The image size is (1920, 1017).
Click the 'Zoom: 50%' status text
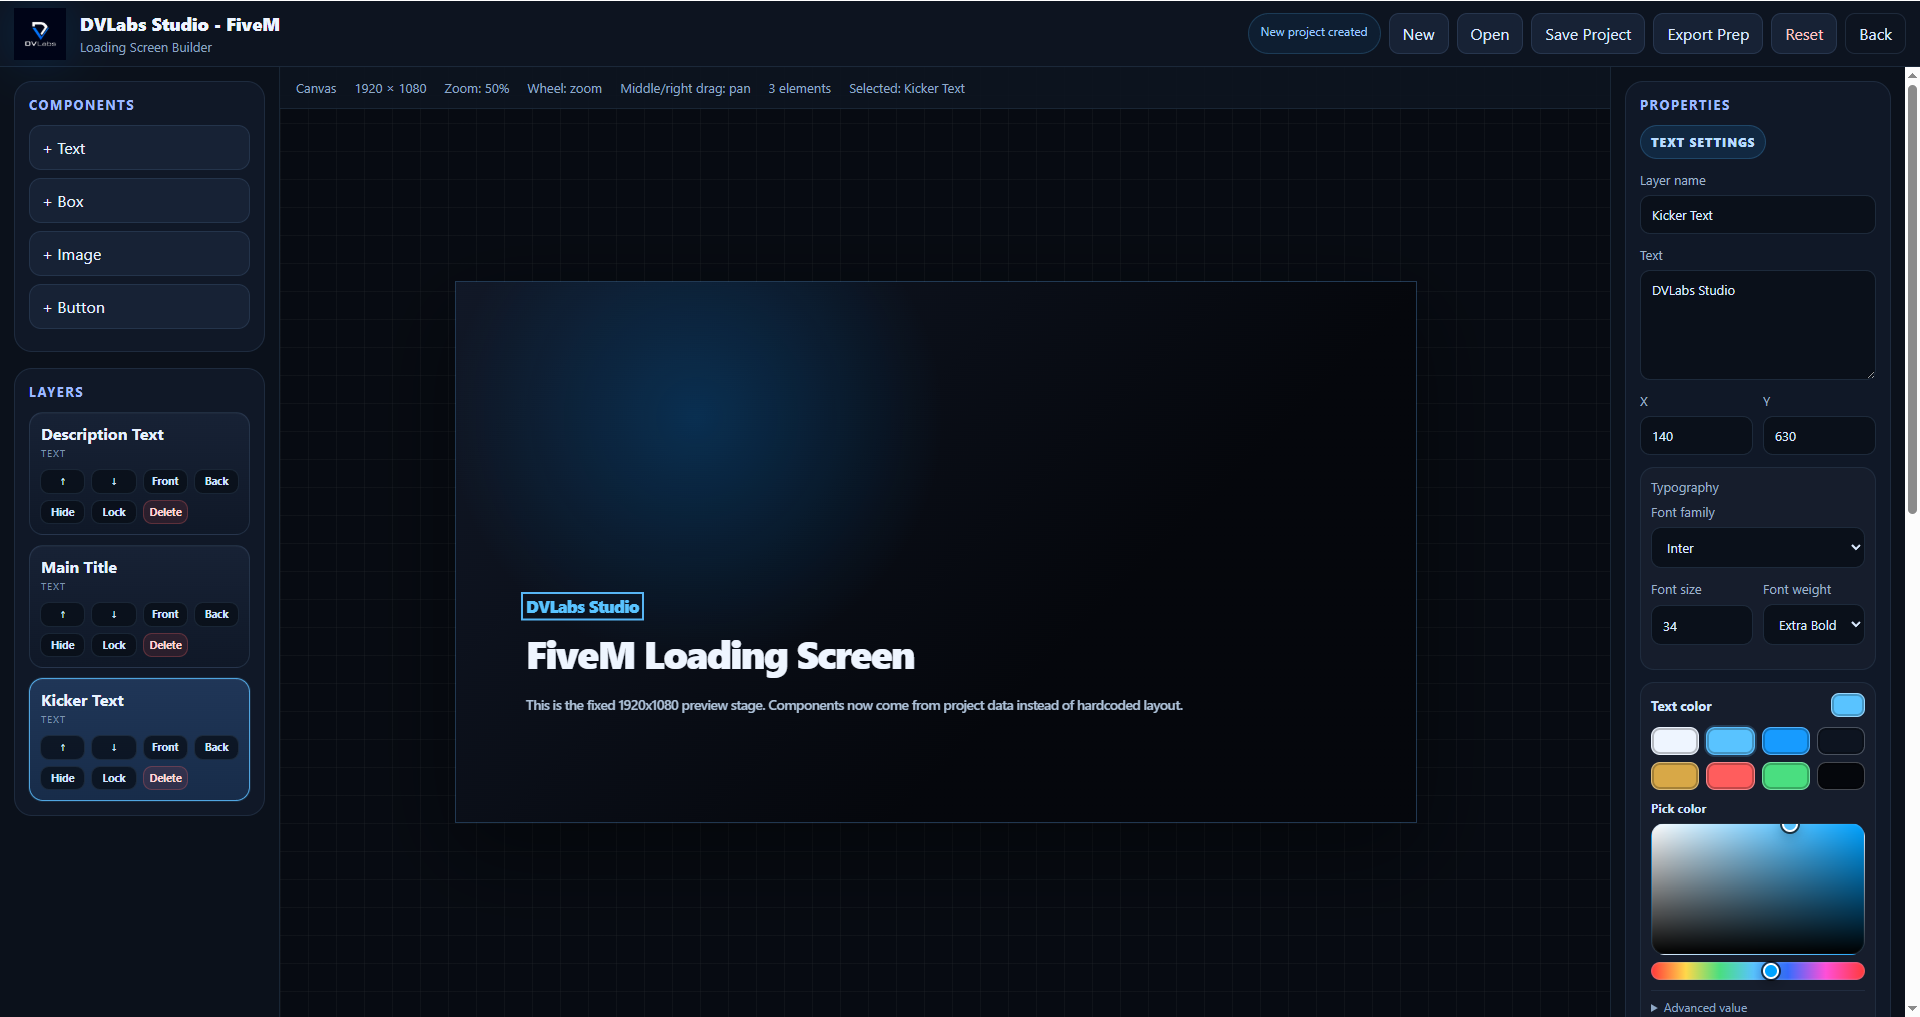[x=477, y=89]
